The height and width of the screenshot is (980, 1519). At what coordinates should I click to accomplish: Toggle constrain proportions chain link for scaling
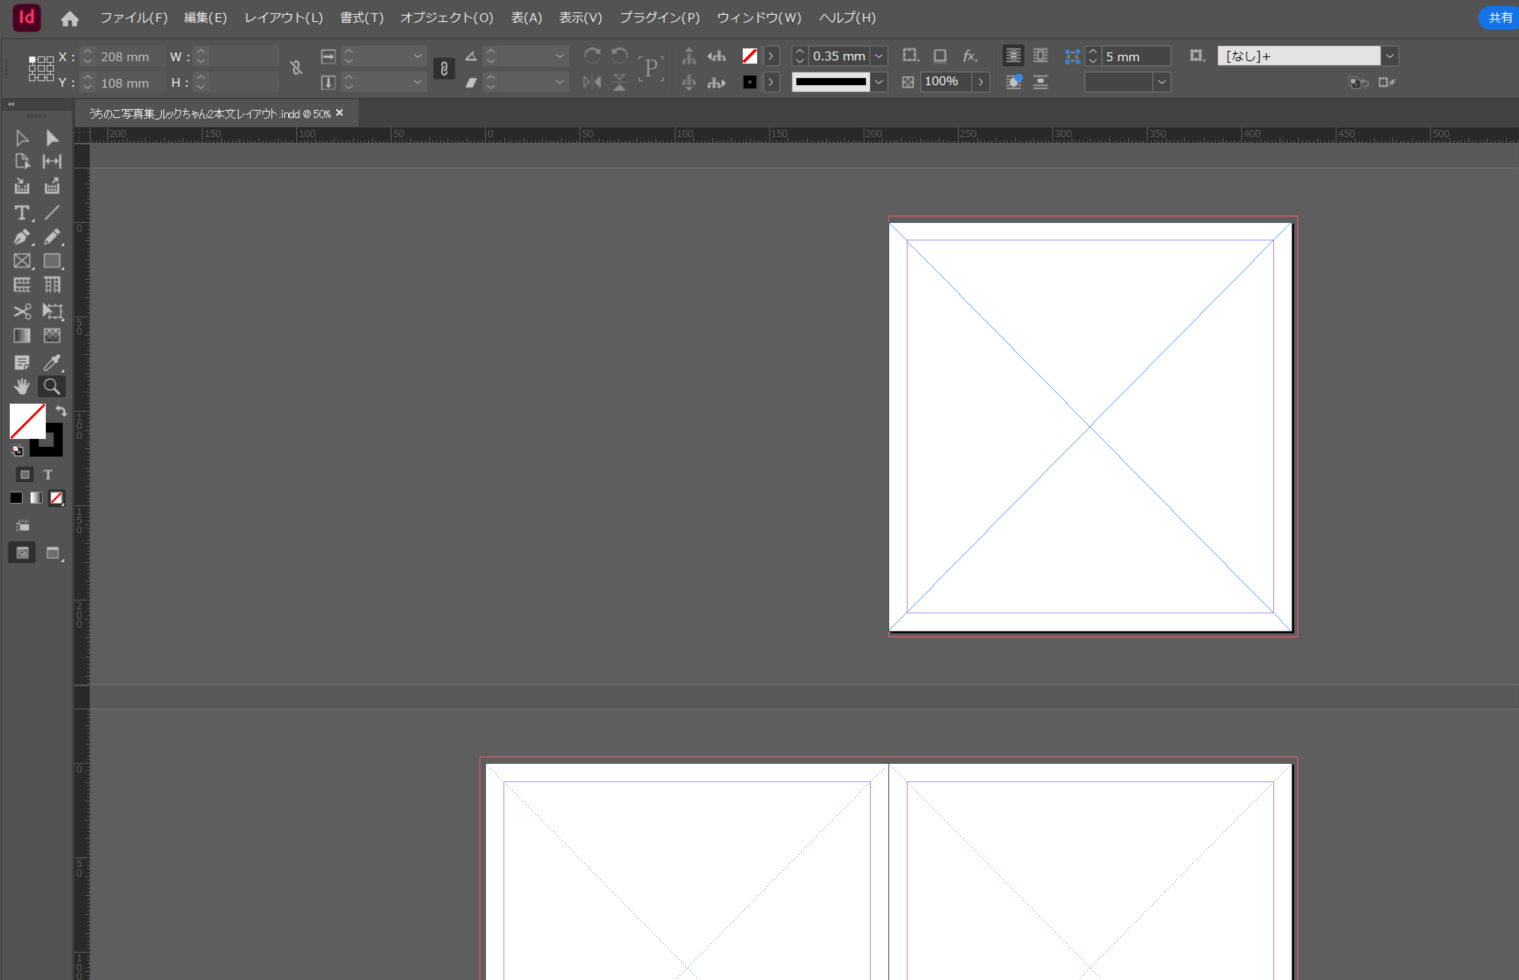444,69
